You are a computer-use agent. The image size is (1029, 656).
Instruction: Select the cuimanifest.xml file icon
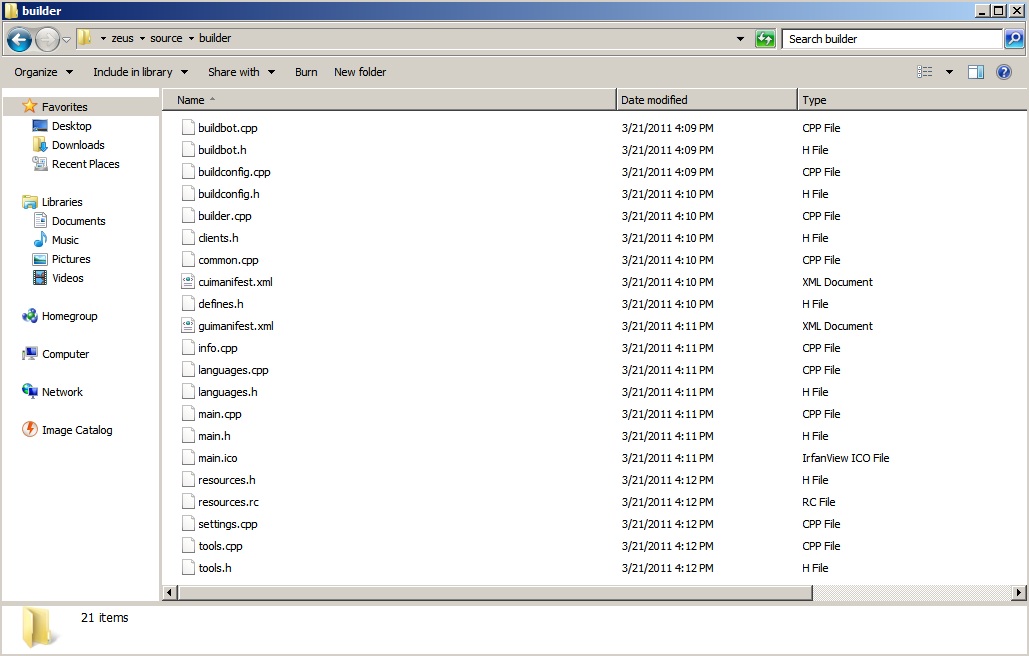(188, 282)
